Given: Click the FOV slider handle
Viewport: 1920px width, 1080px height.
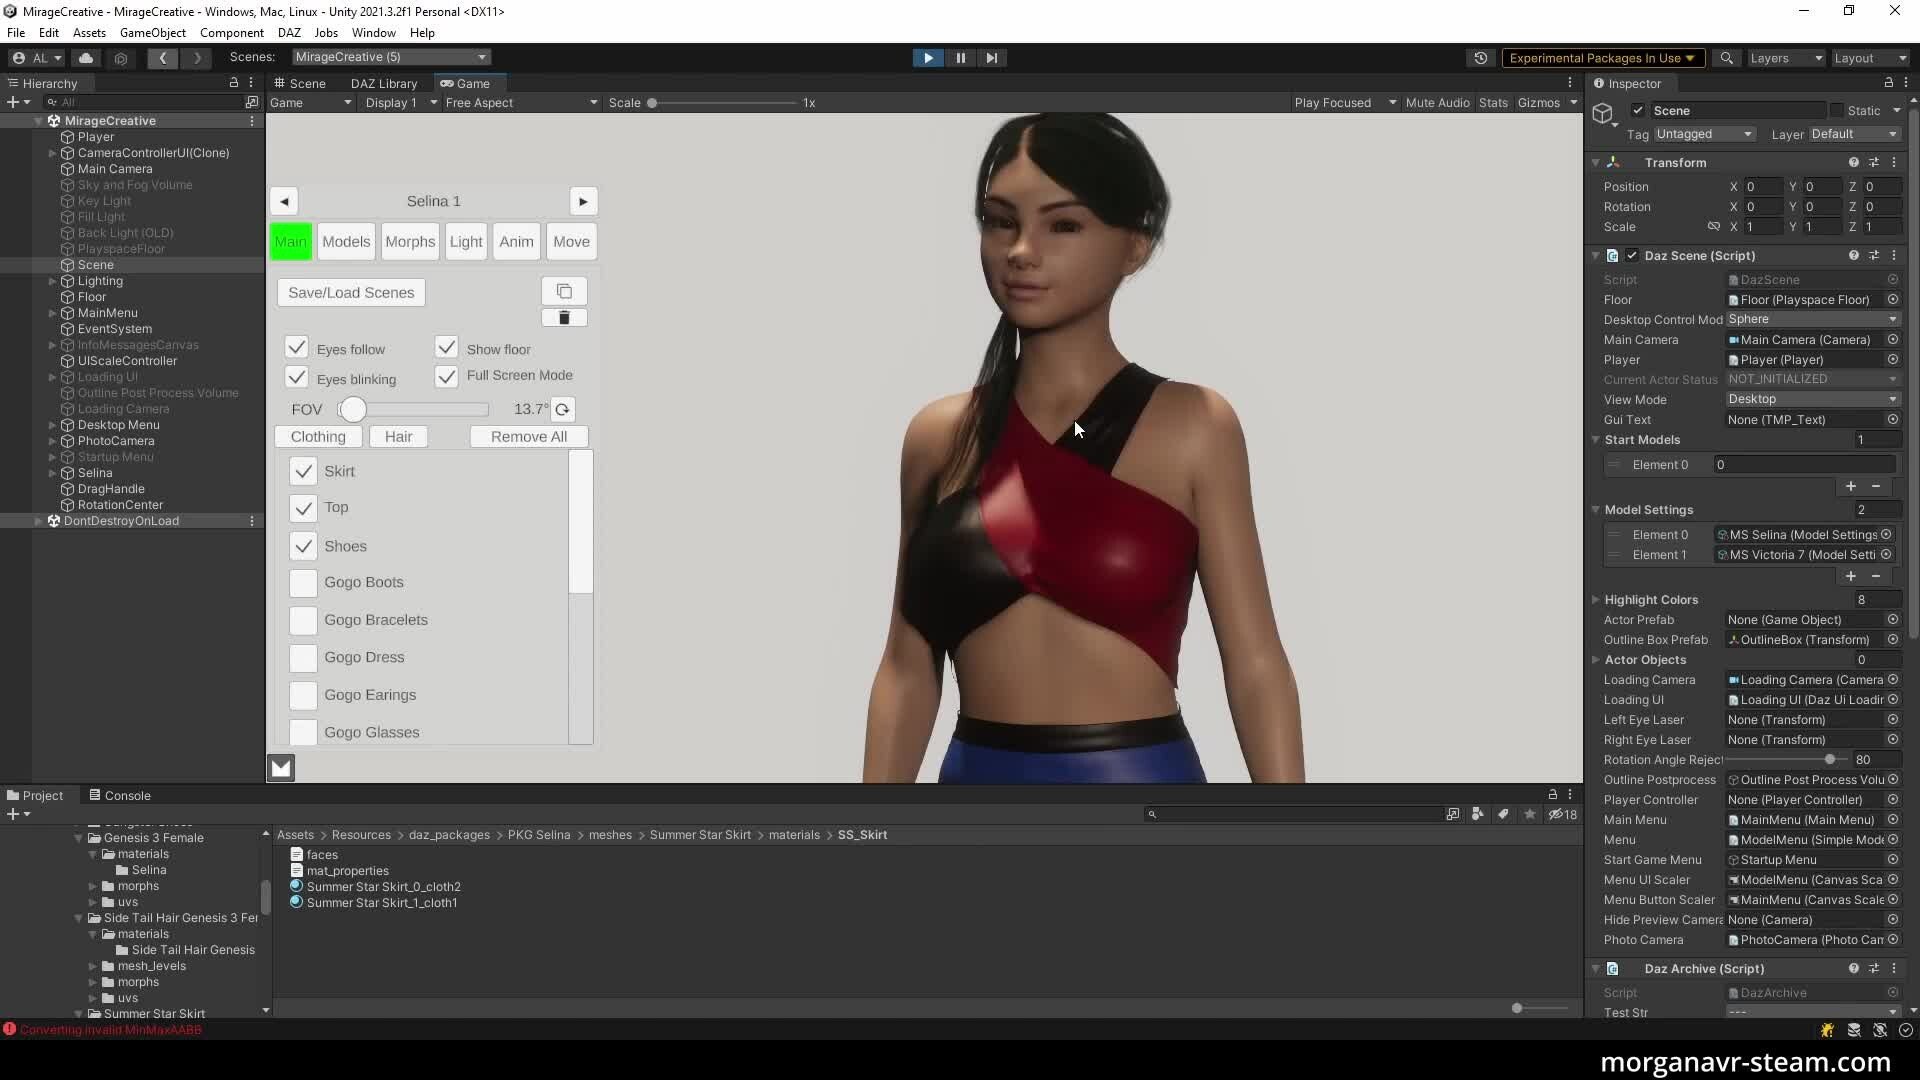Looking at the screenshot, I should 352,409.
